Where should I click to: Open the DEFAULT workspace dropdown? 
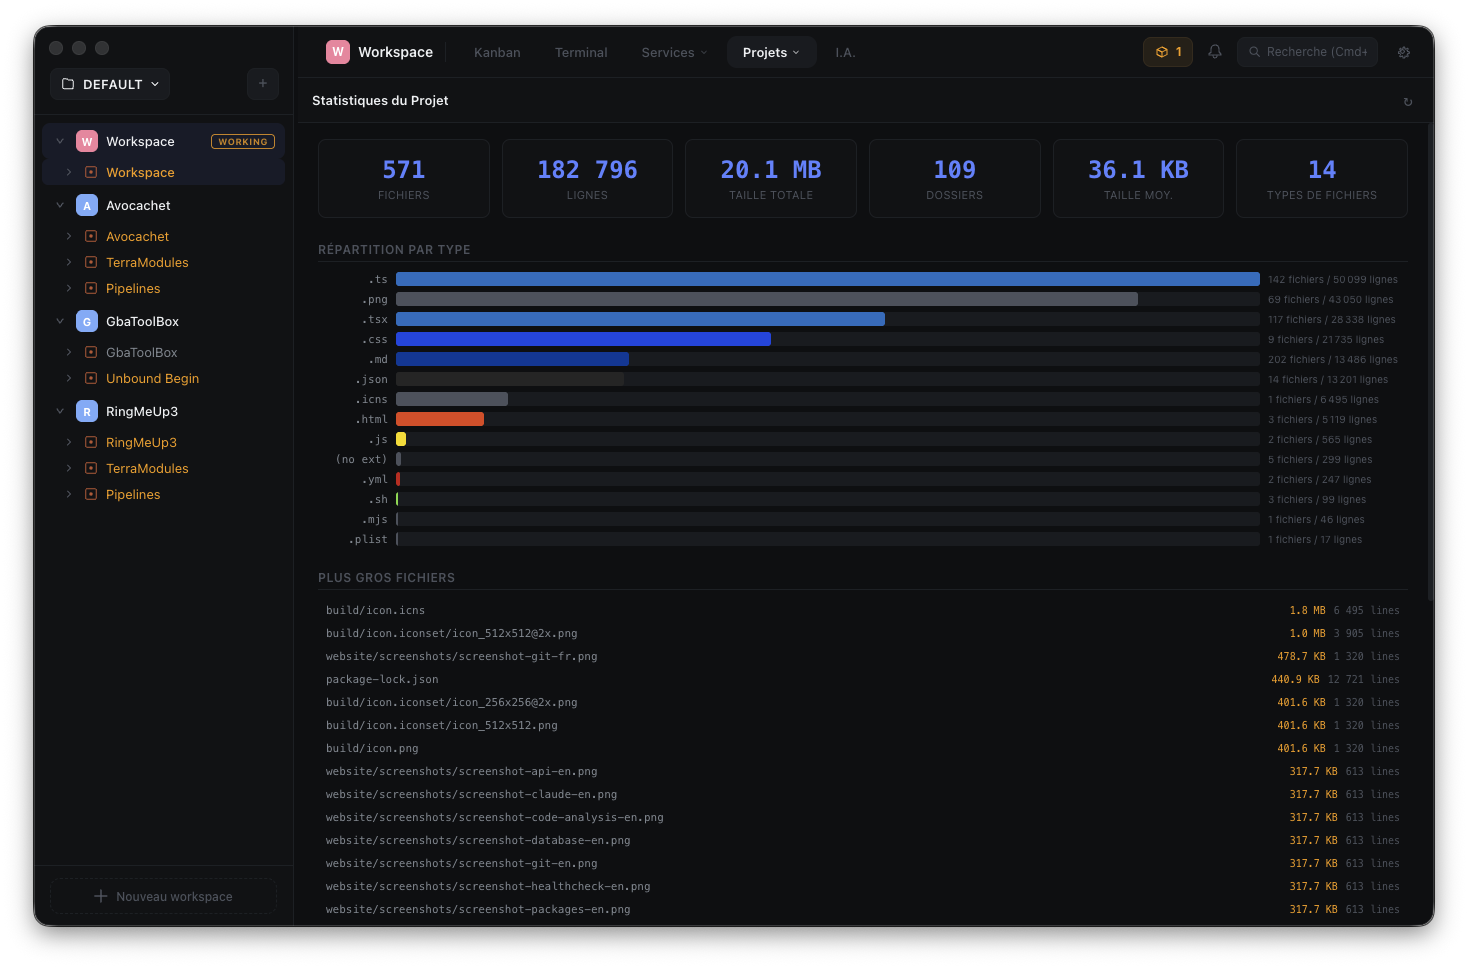(x=110, y=84)
